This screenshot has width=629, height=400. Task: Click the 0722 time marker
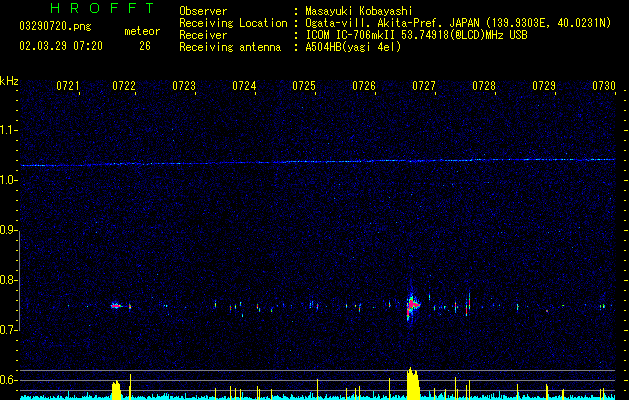pyautogui.click(x=124, y=86)
